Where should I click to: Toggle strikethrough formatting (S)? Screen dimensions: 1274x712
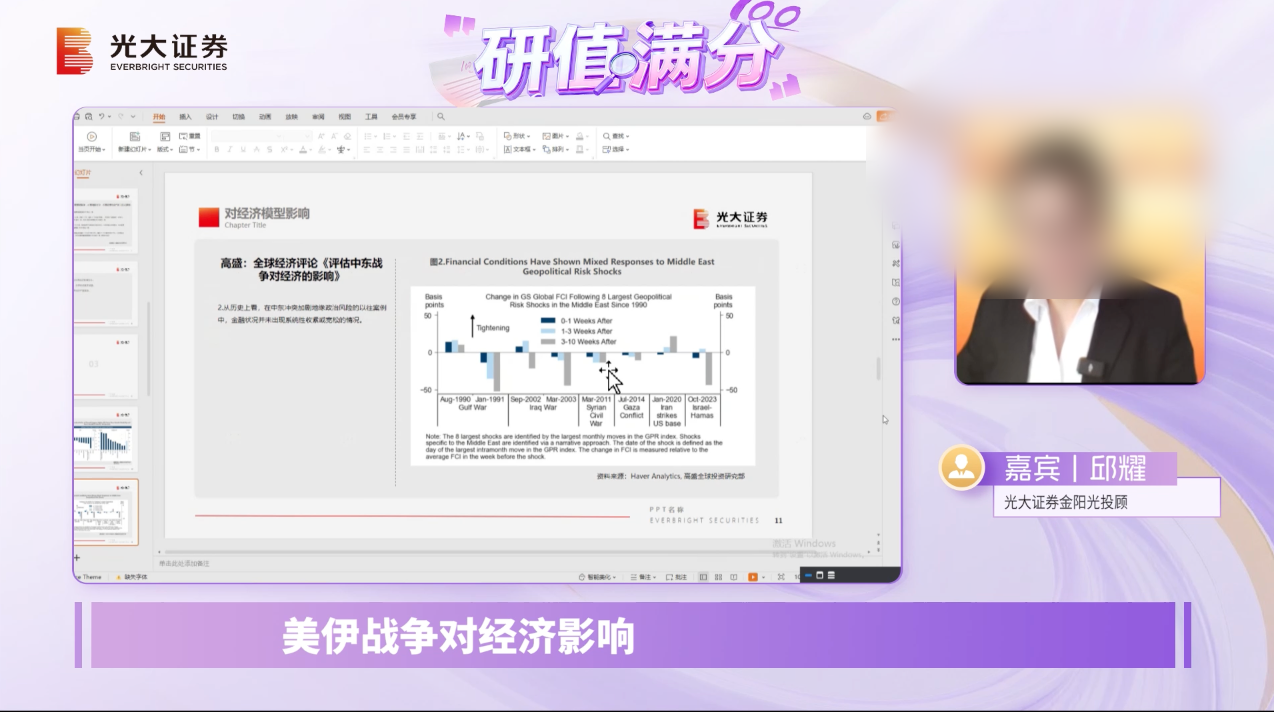click(x=269, y=149)
